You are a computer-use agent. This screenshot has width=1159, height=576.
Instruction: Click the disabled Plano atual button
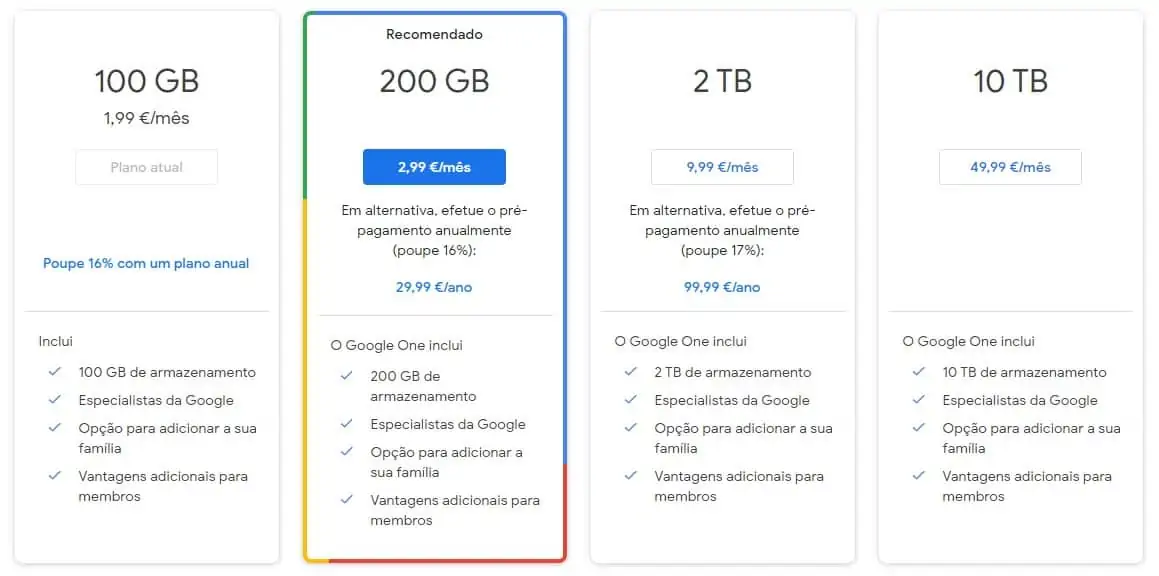(146, 167)
